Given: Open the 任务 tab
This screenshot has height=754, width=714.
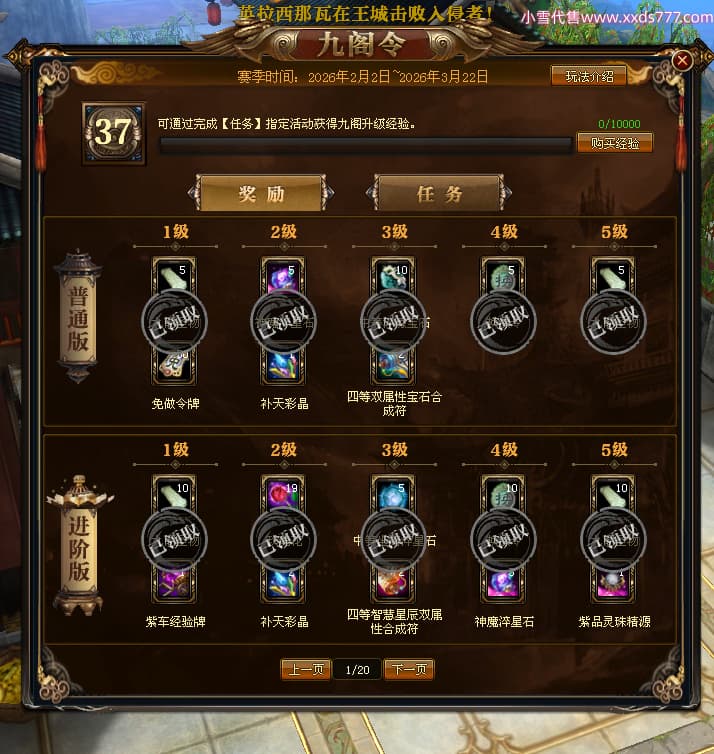Looking at the screenshot, I should tap(439, 193).
